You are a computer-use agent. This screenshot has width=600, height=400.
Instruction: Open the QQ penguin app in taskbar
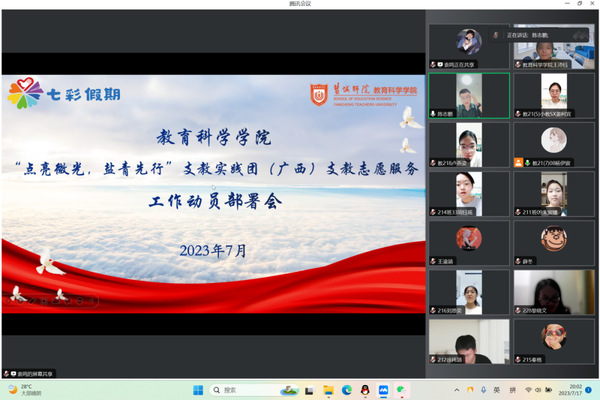[x=364, y=390]
